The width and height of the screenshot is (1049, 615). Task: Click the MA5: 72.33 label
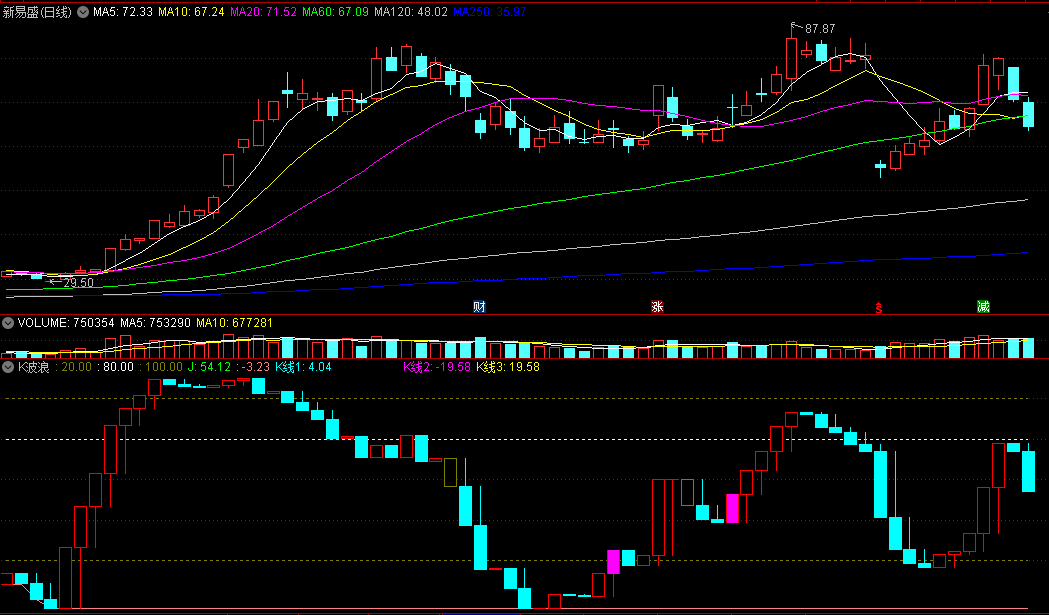[123, 12]
